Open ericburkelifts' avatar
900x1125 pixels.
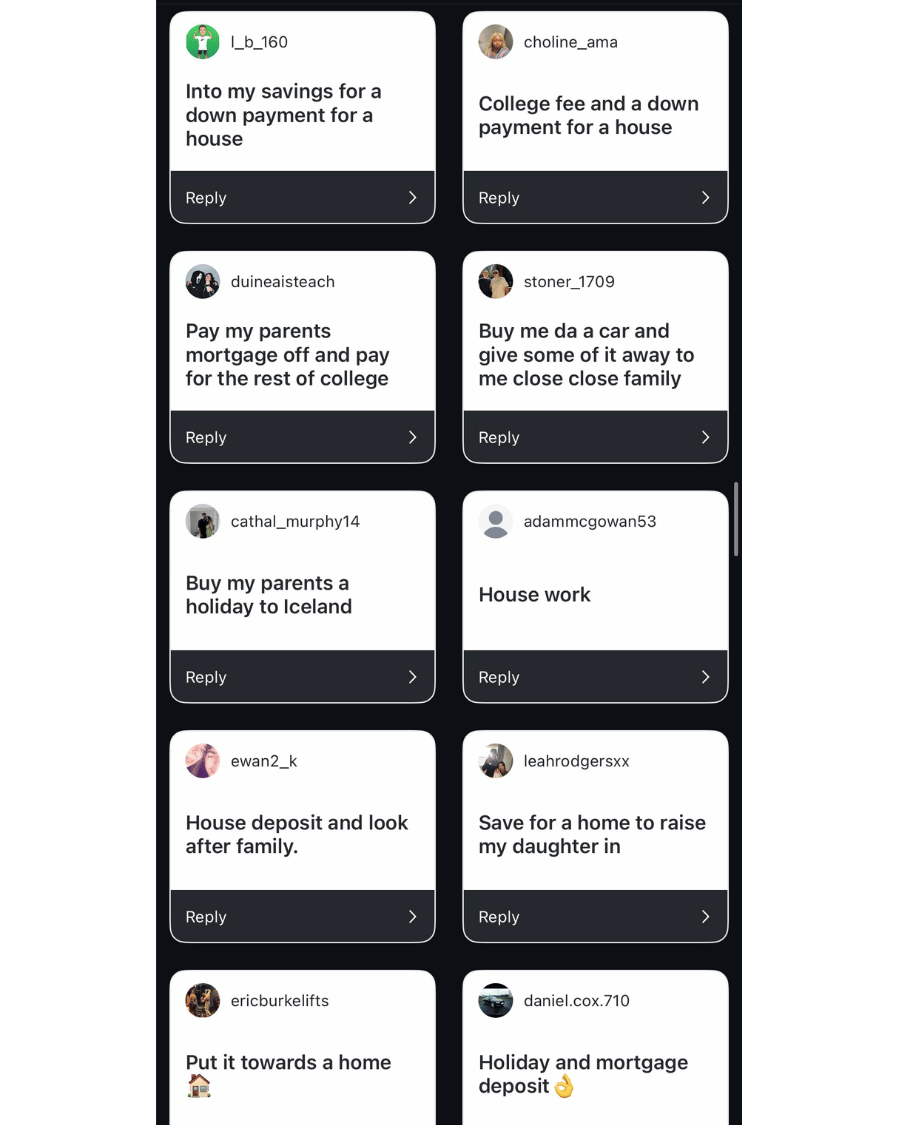click(x=203, y=1001)
